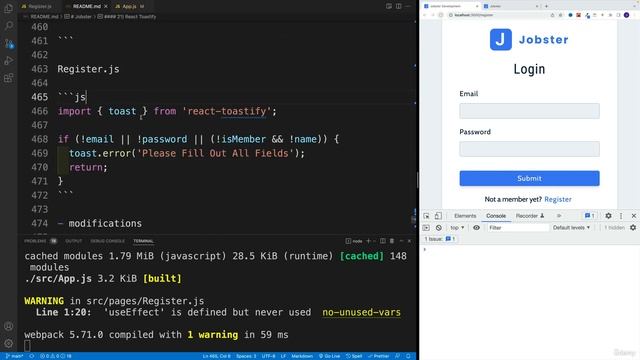Focus the Email input field
This screenshot has height=360, width=640.
coord(529,111)
